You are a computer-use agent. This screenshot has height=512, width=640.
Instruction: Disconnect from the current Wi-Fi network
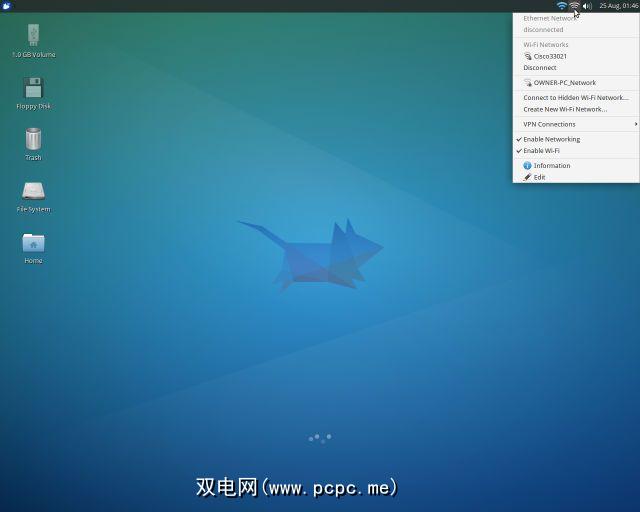pyautogui.click(x=540, y=68)
